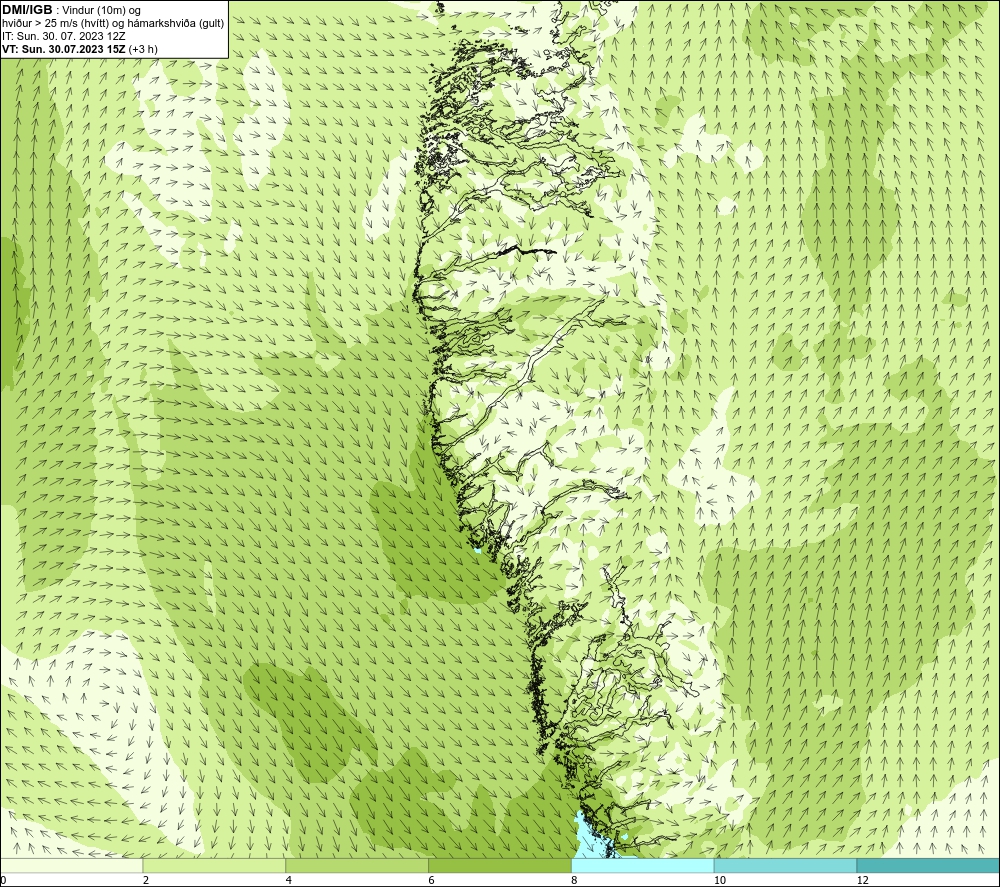The image size is (1000, 887).
Task: Click the '4' label on the wind scale
Action: point(289,880)
